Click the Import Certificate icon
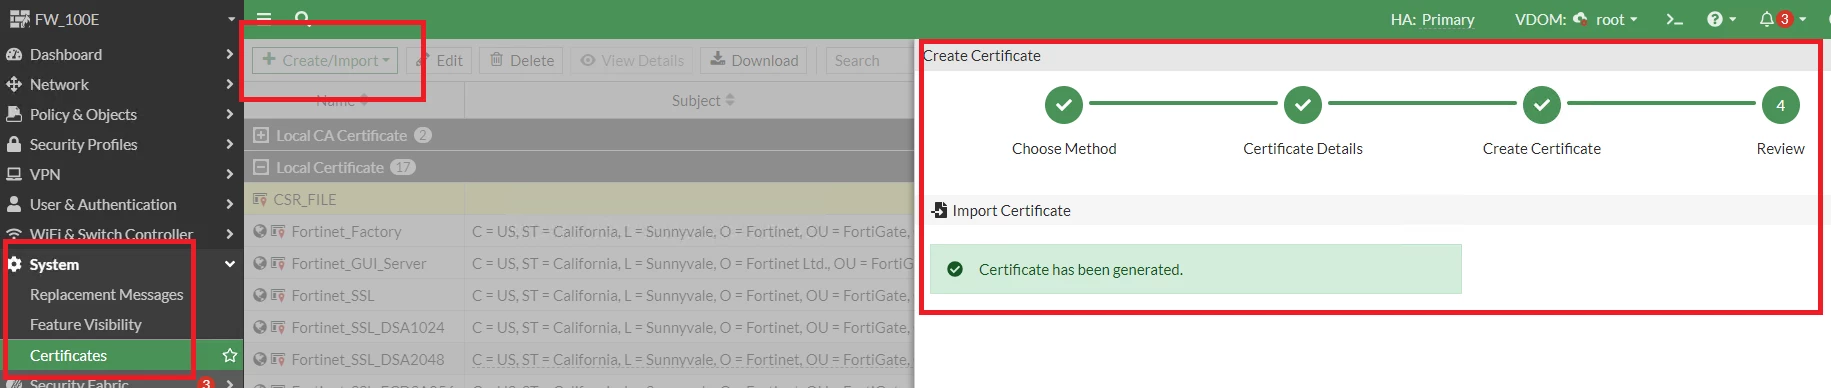Screen dimensions: 1831x388 (939, 210)
